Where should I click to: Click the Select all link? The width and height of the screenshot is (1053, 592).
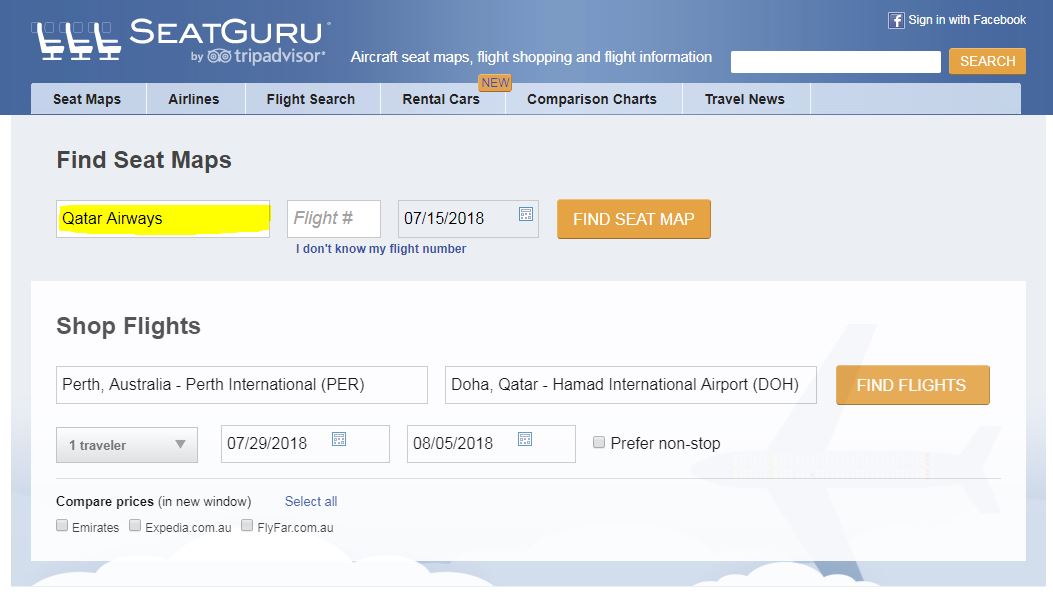click(x=311, y=501)
